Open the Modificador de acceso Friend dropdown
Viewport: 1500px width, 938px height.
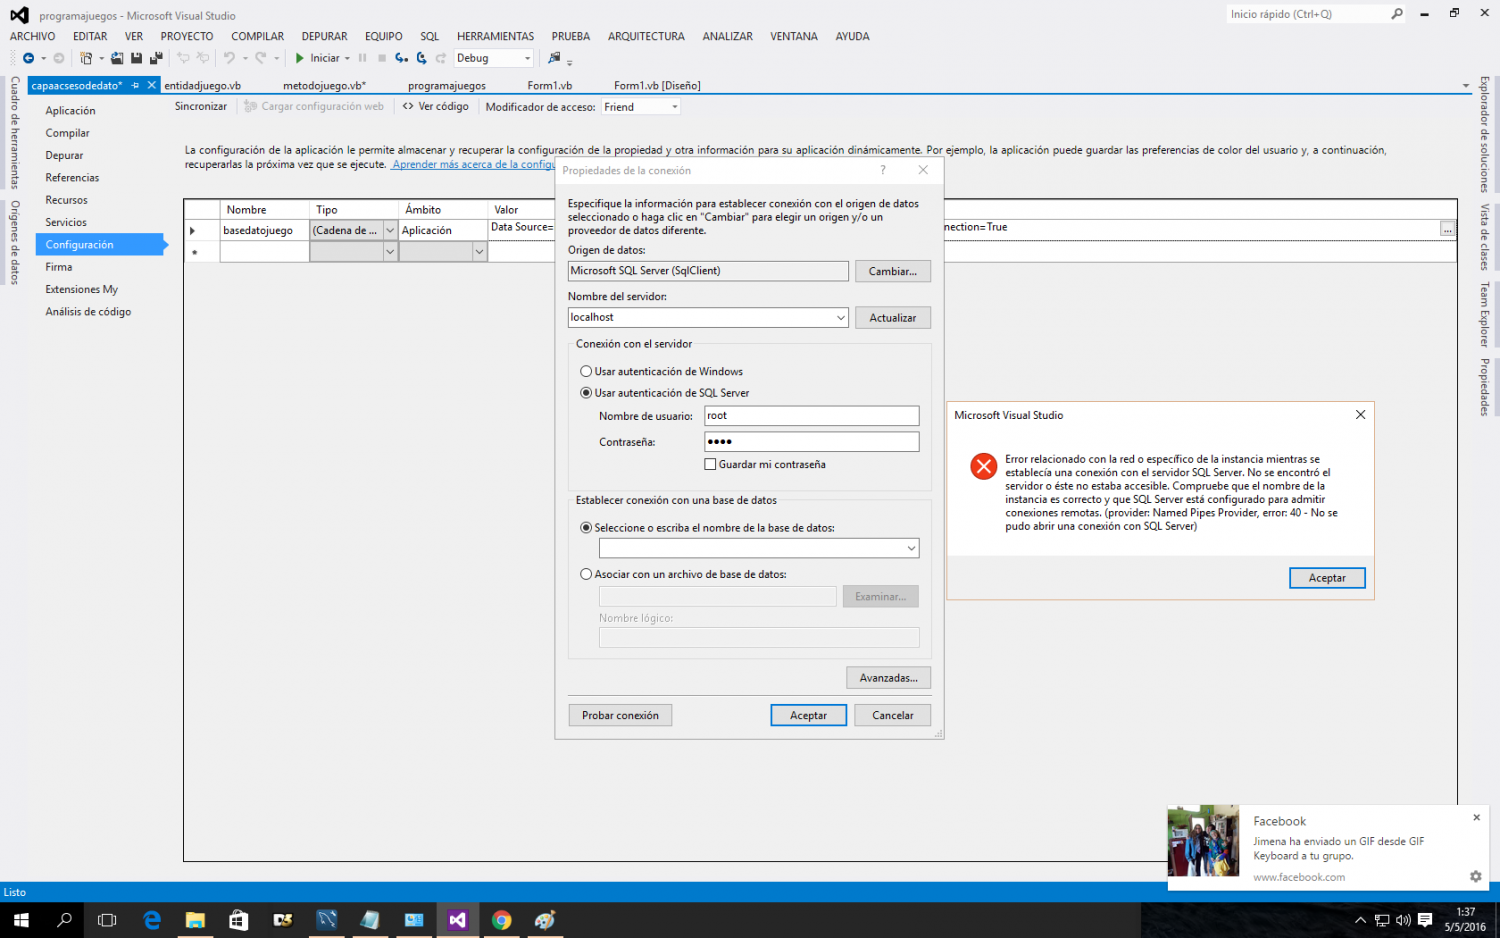[675, 107]
